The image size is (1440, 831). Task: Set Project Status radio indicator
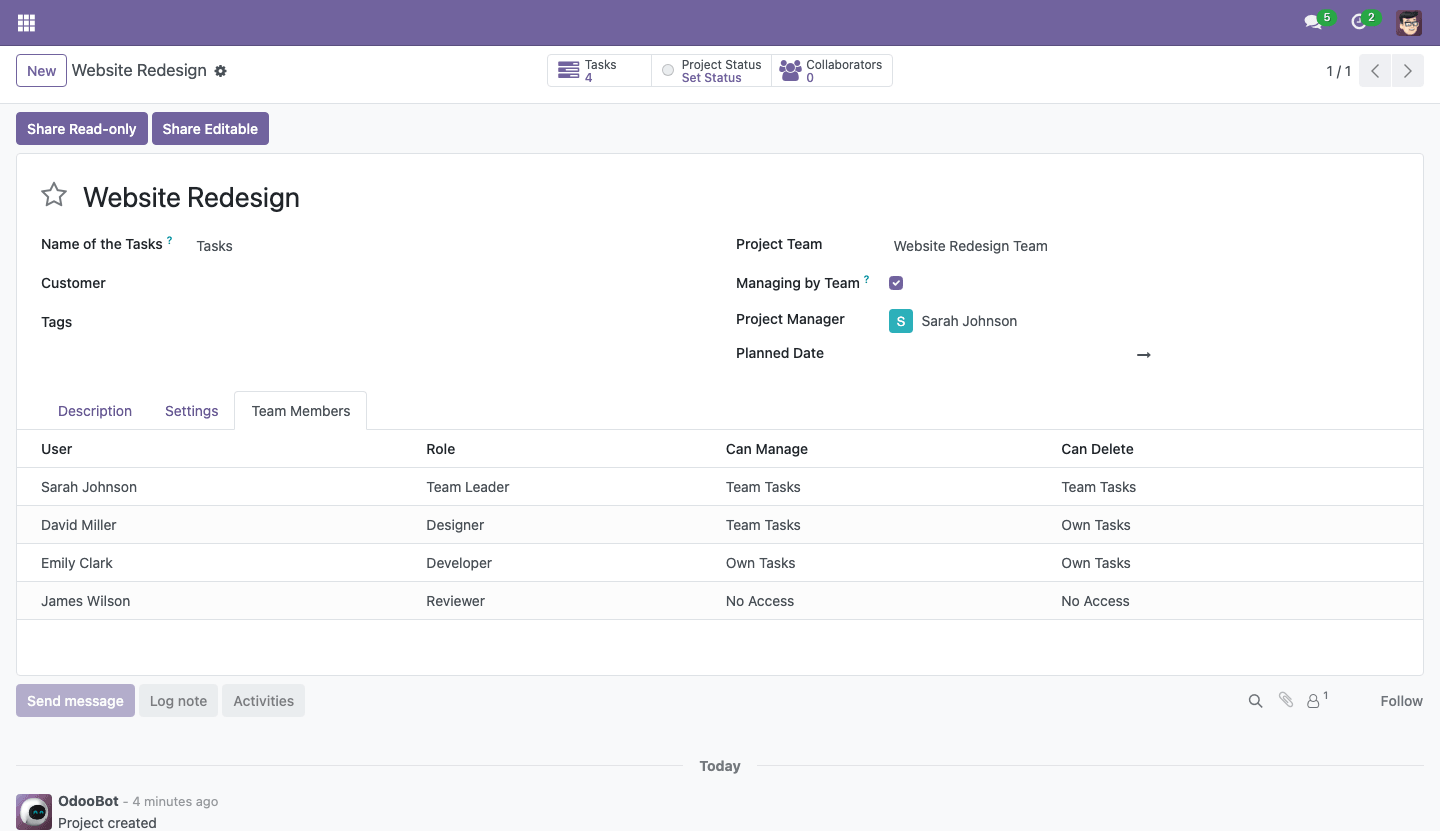(668, 70)
